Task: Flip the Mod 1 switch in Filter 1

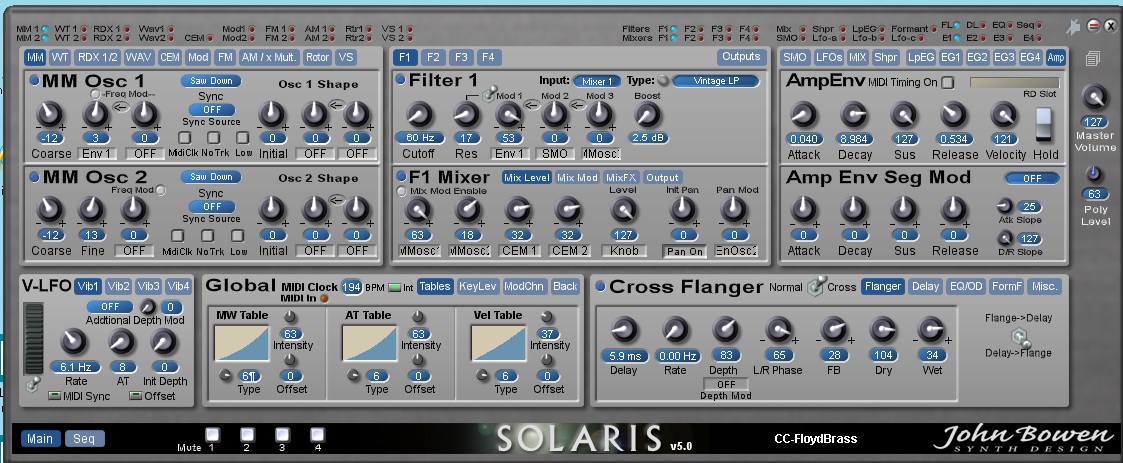Action: (490, 94)
